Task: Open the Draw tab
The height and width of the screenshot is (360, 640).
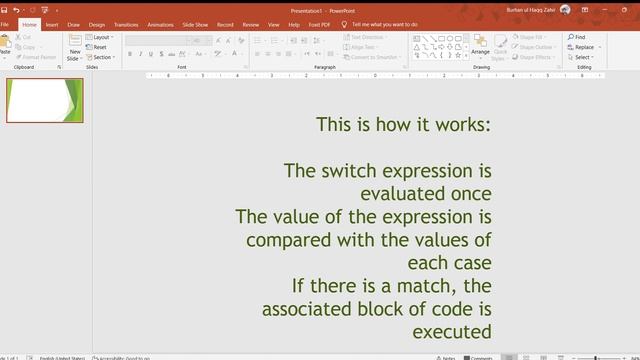Action: pyautogui.click(x=73, y=25)
